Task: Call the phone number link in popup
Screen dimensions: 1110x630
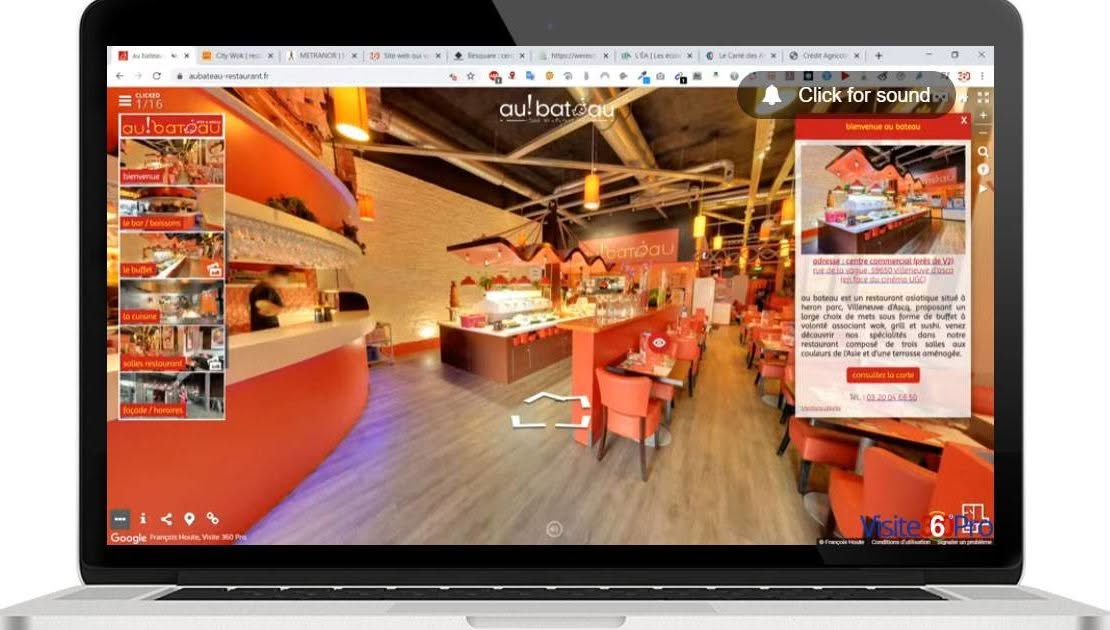Action: point(891,397)
